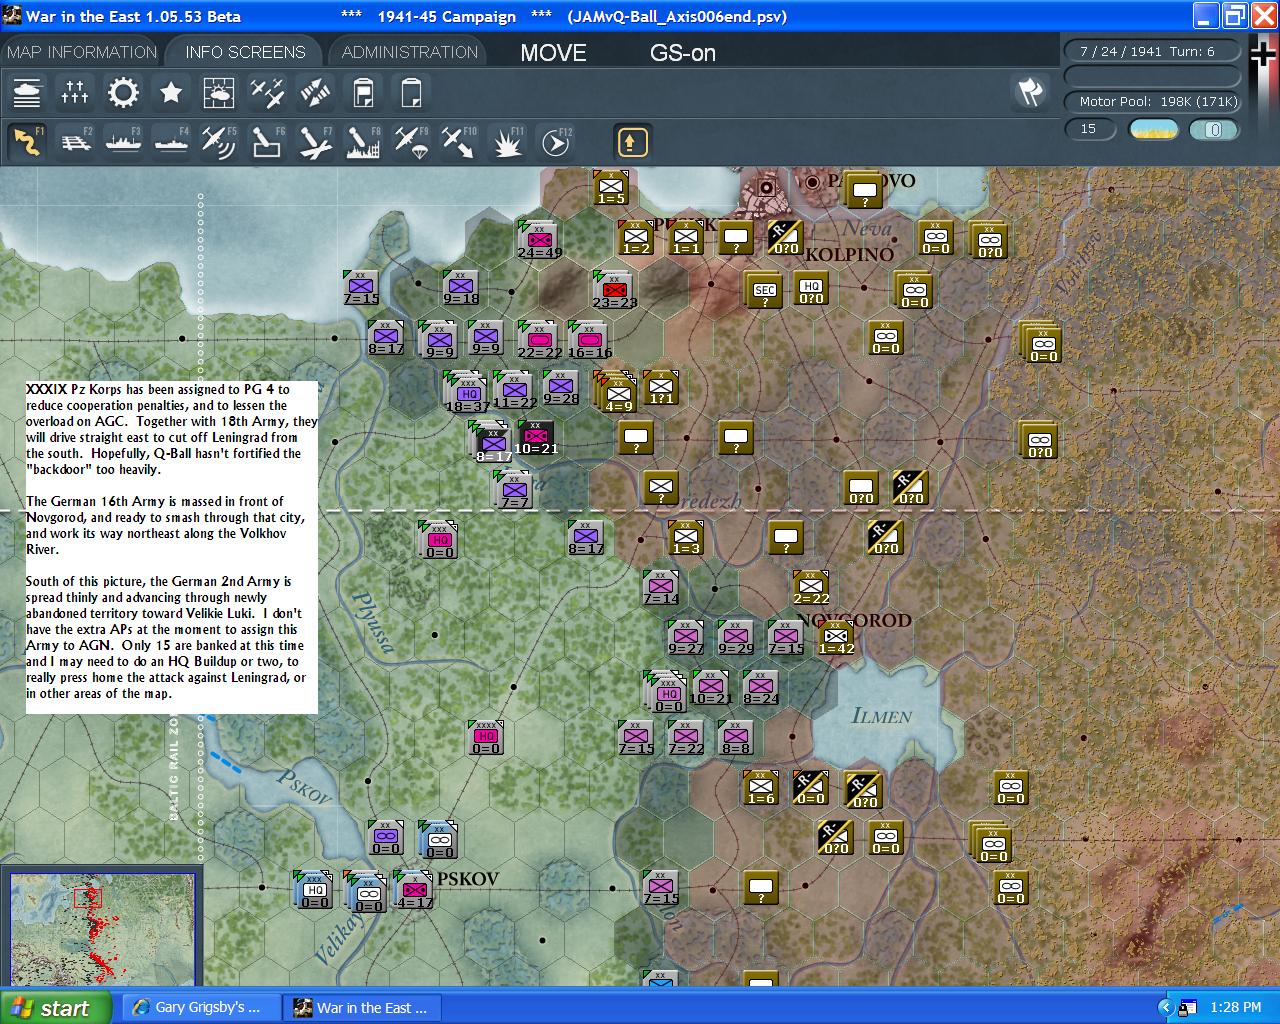Click the two white flags icon
This screenshot has height=1024, width=1280.
click(1030, 92)
